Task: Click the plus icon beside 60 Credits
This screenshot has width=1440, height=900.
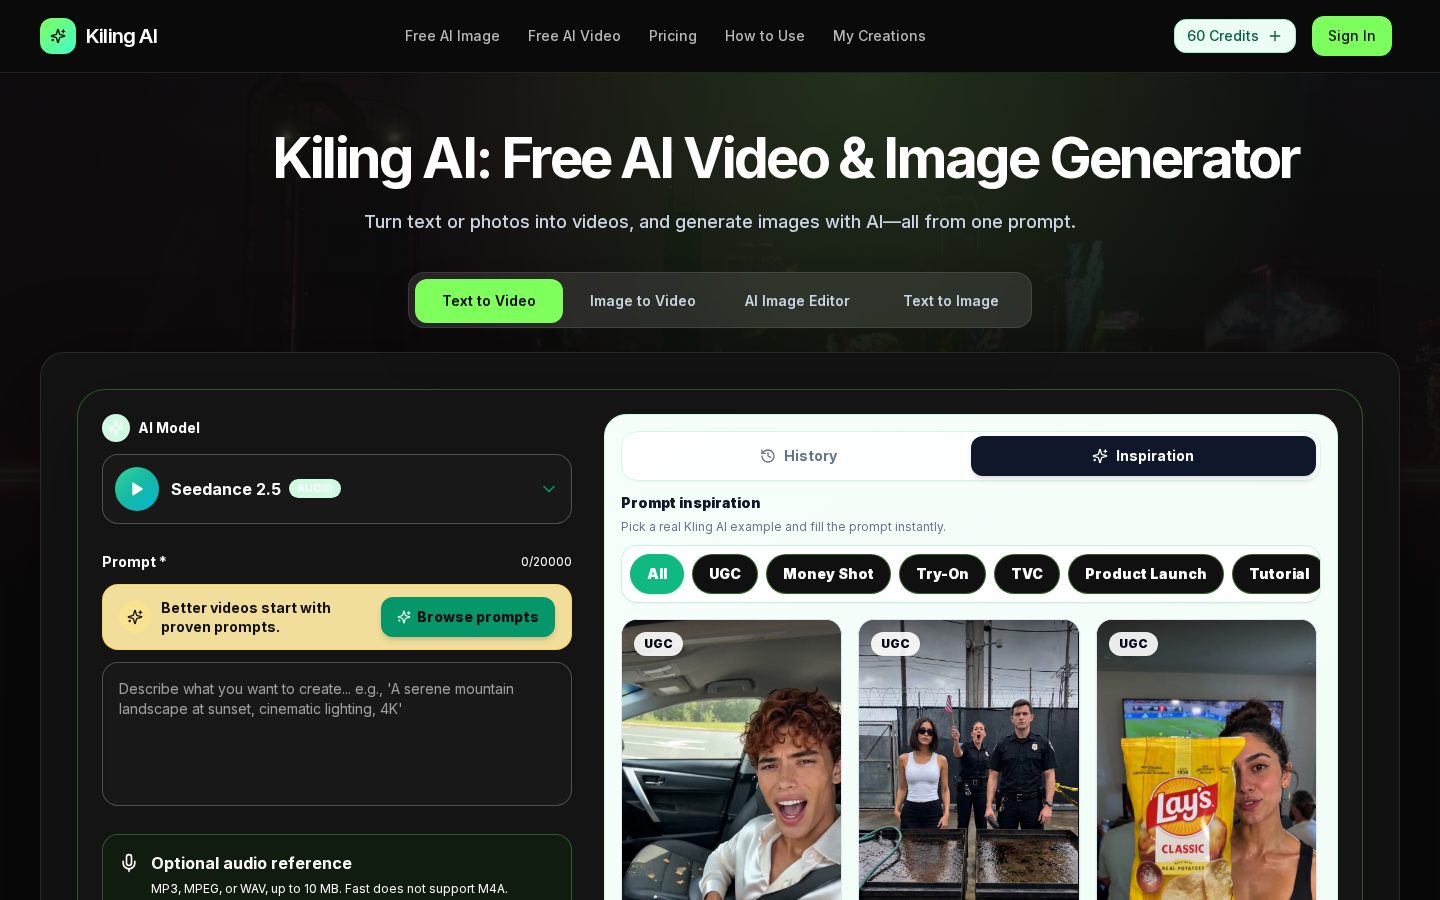Action: coord(1275,36)
